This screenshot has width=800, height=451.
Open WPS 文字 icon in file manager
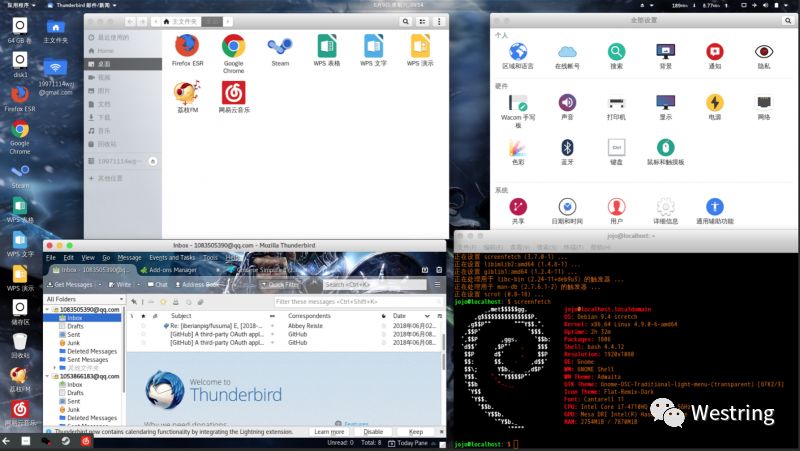pyautogui.click(x=373, y=49)
